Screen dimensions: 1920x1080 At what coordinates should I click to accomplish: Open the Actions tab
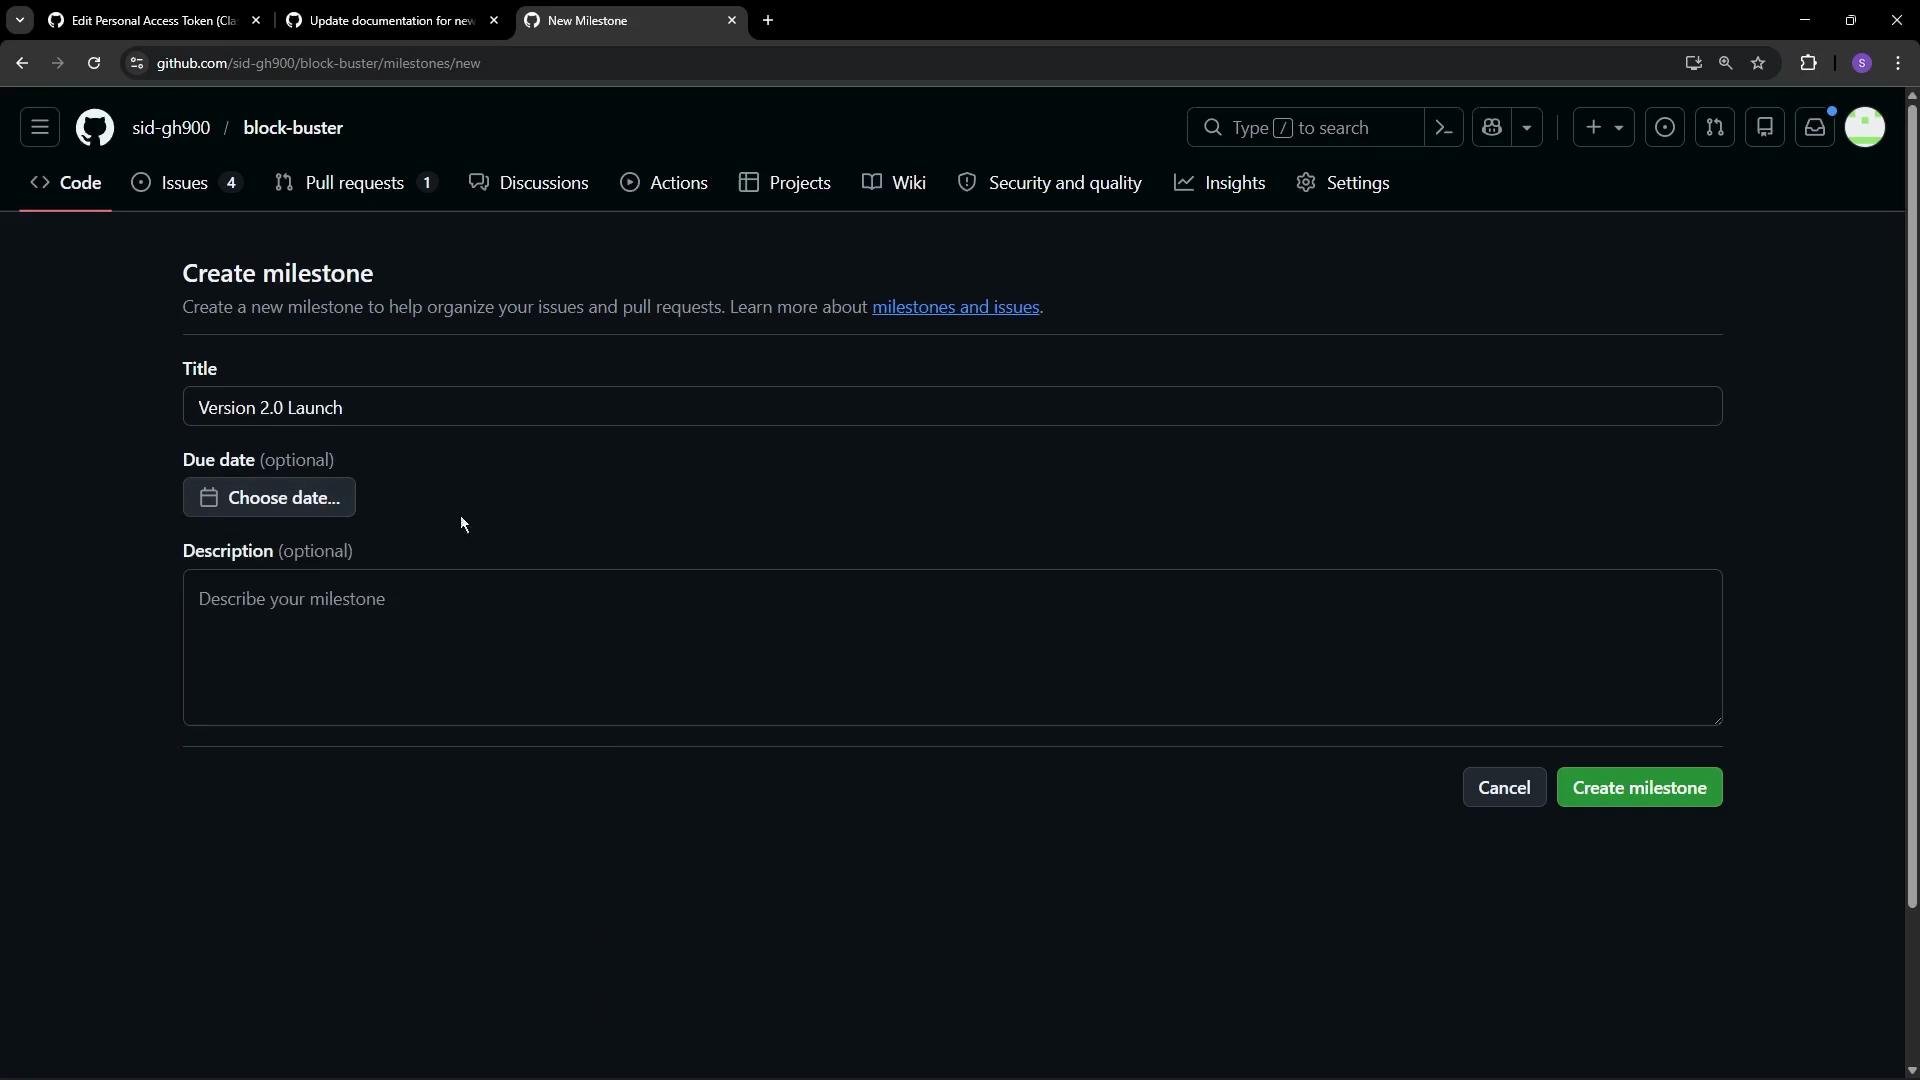click(664, 183)
